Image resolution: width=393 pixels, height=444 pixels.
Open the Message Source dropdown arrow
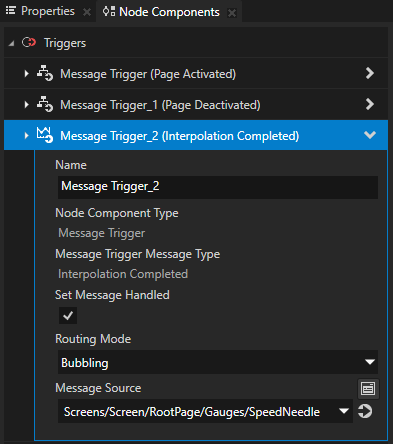pos(344,411)
